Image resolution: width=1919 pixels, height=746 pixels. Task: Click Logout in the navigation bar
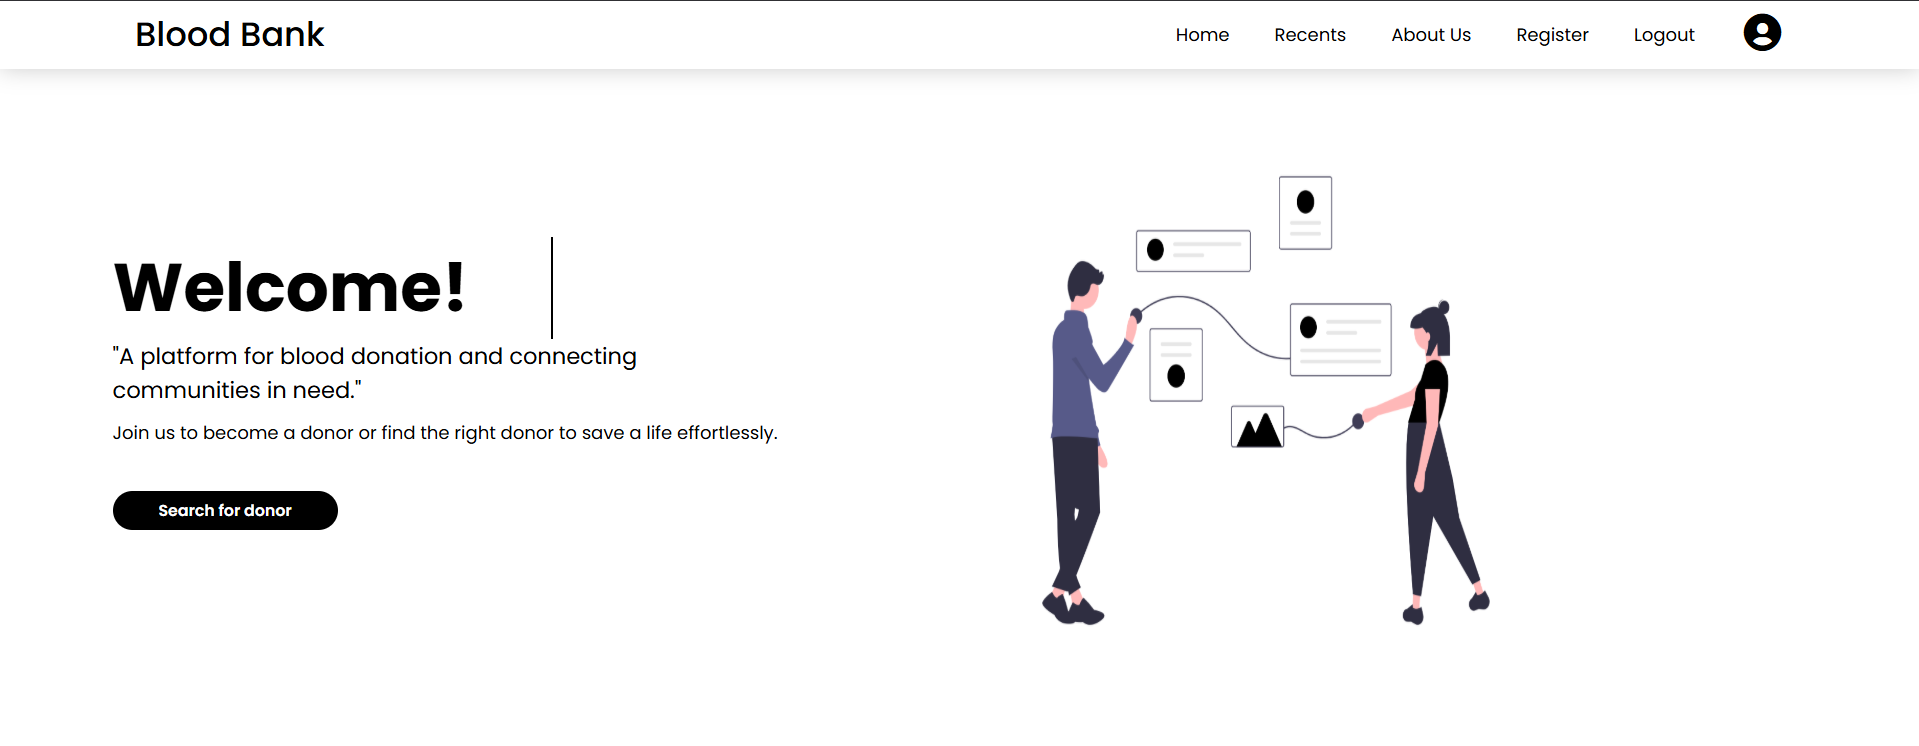[x=1663, y=35]
